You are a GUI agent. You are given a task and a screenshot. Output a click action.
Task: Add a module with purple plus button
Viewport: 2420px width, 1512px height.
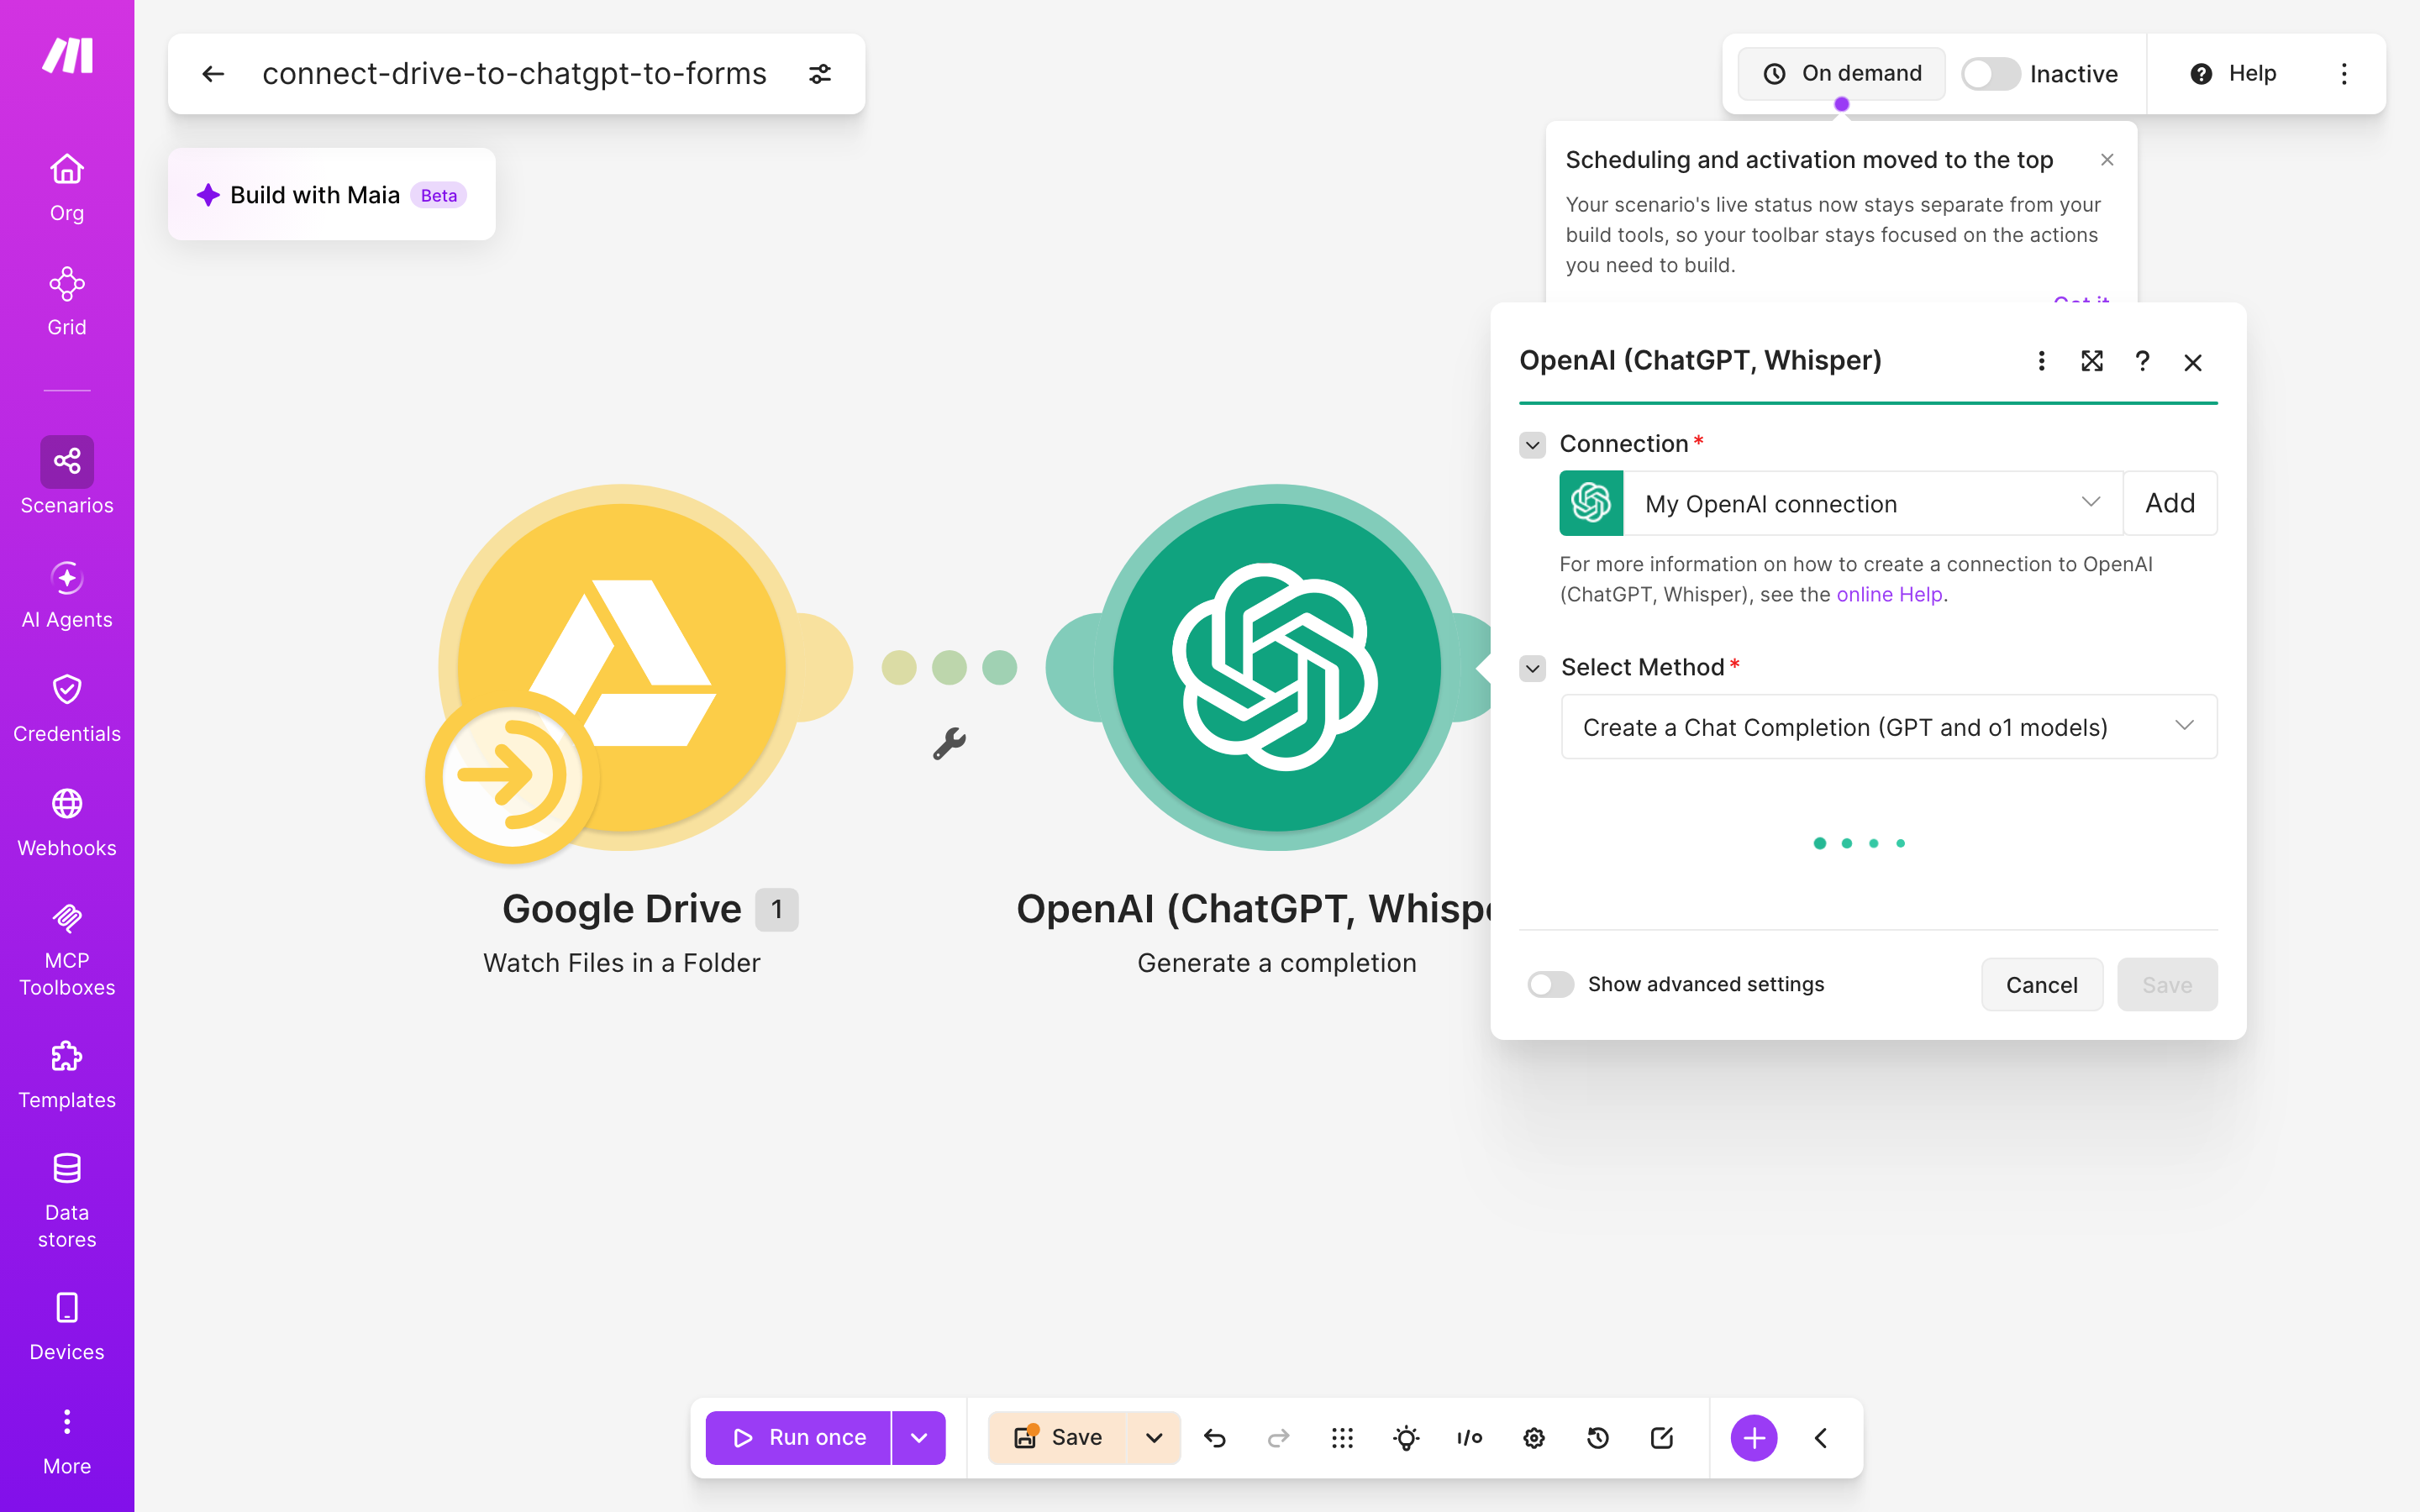[1754, 1438]
